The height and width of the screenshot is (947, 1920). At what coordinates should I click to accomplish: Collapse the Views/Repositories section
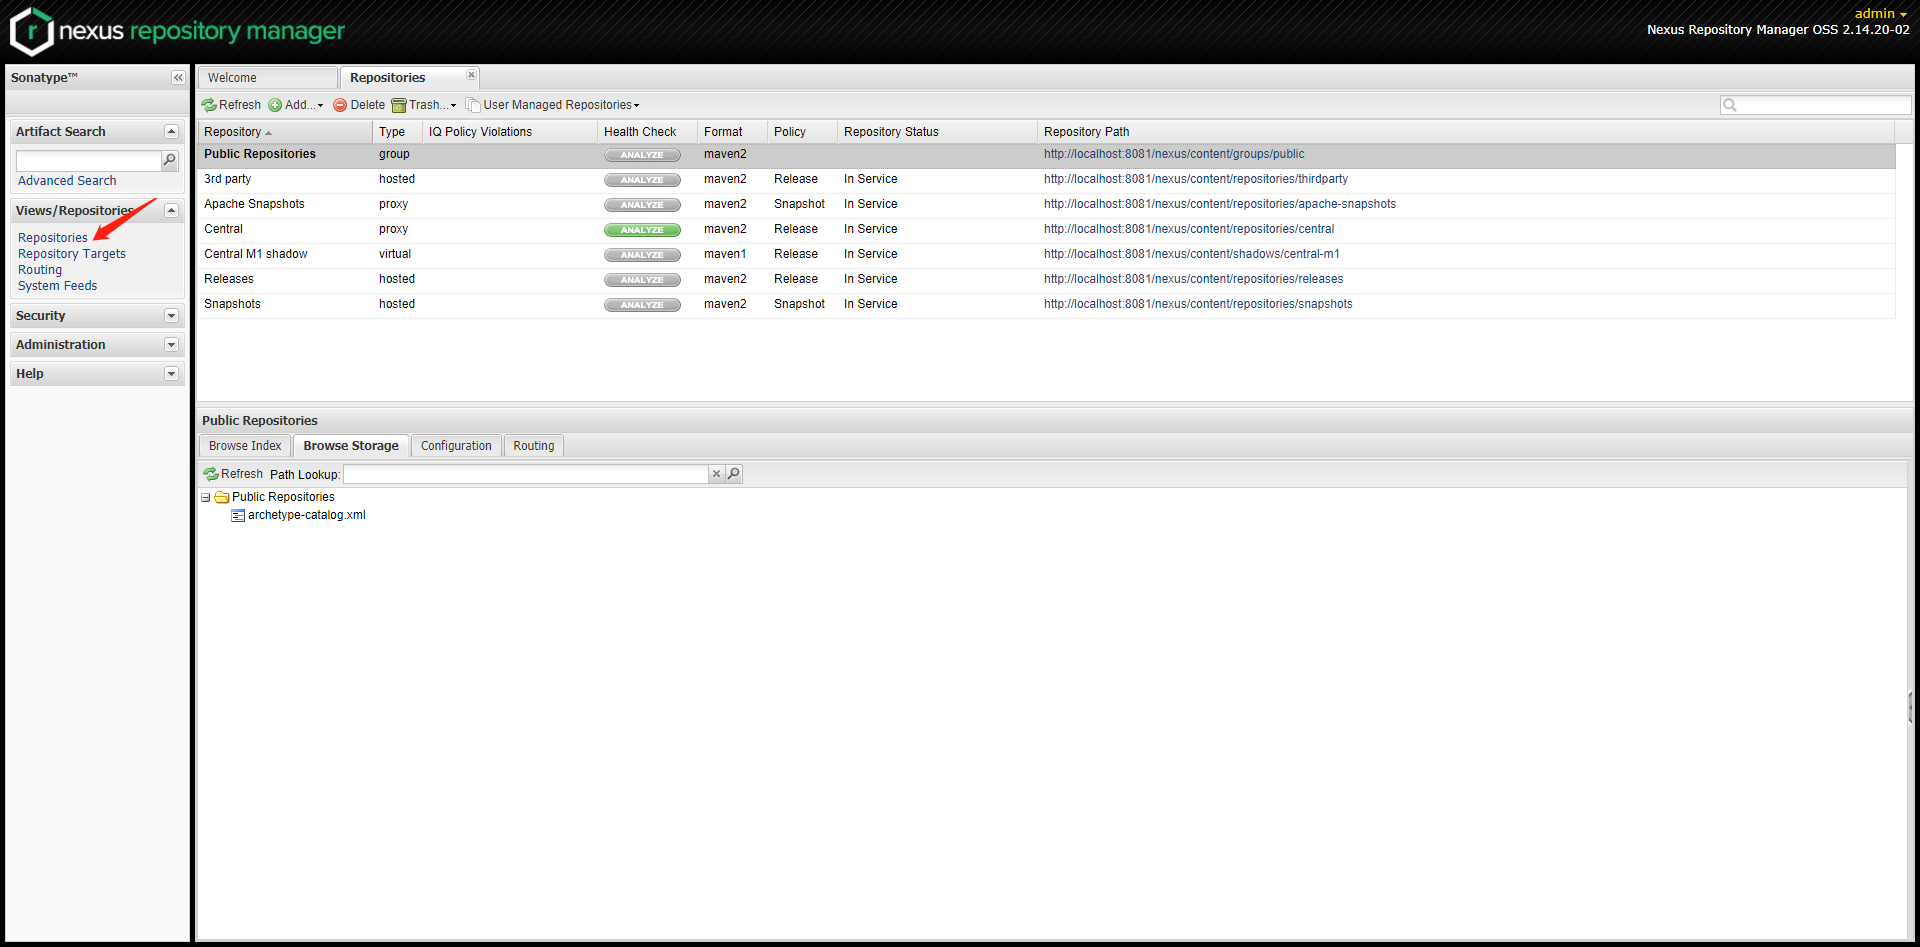[171, 211]
